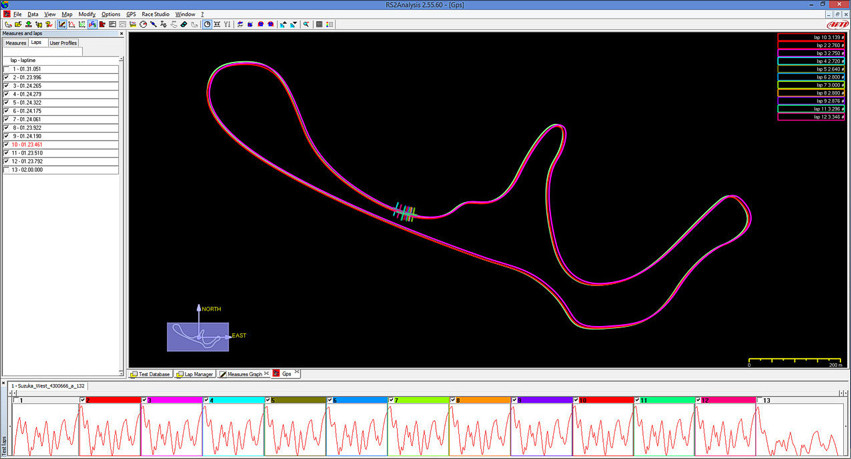The image size is (851, 459).
Task: Uncheck the red lap 10 - 01.23.461 checkbox
Action: tap(7, 145)
